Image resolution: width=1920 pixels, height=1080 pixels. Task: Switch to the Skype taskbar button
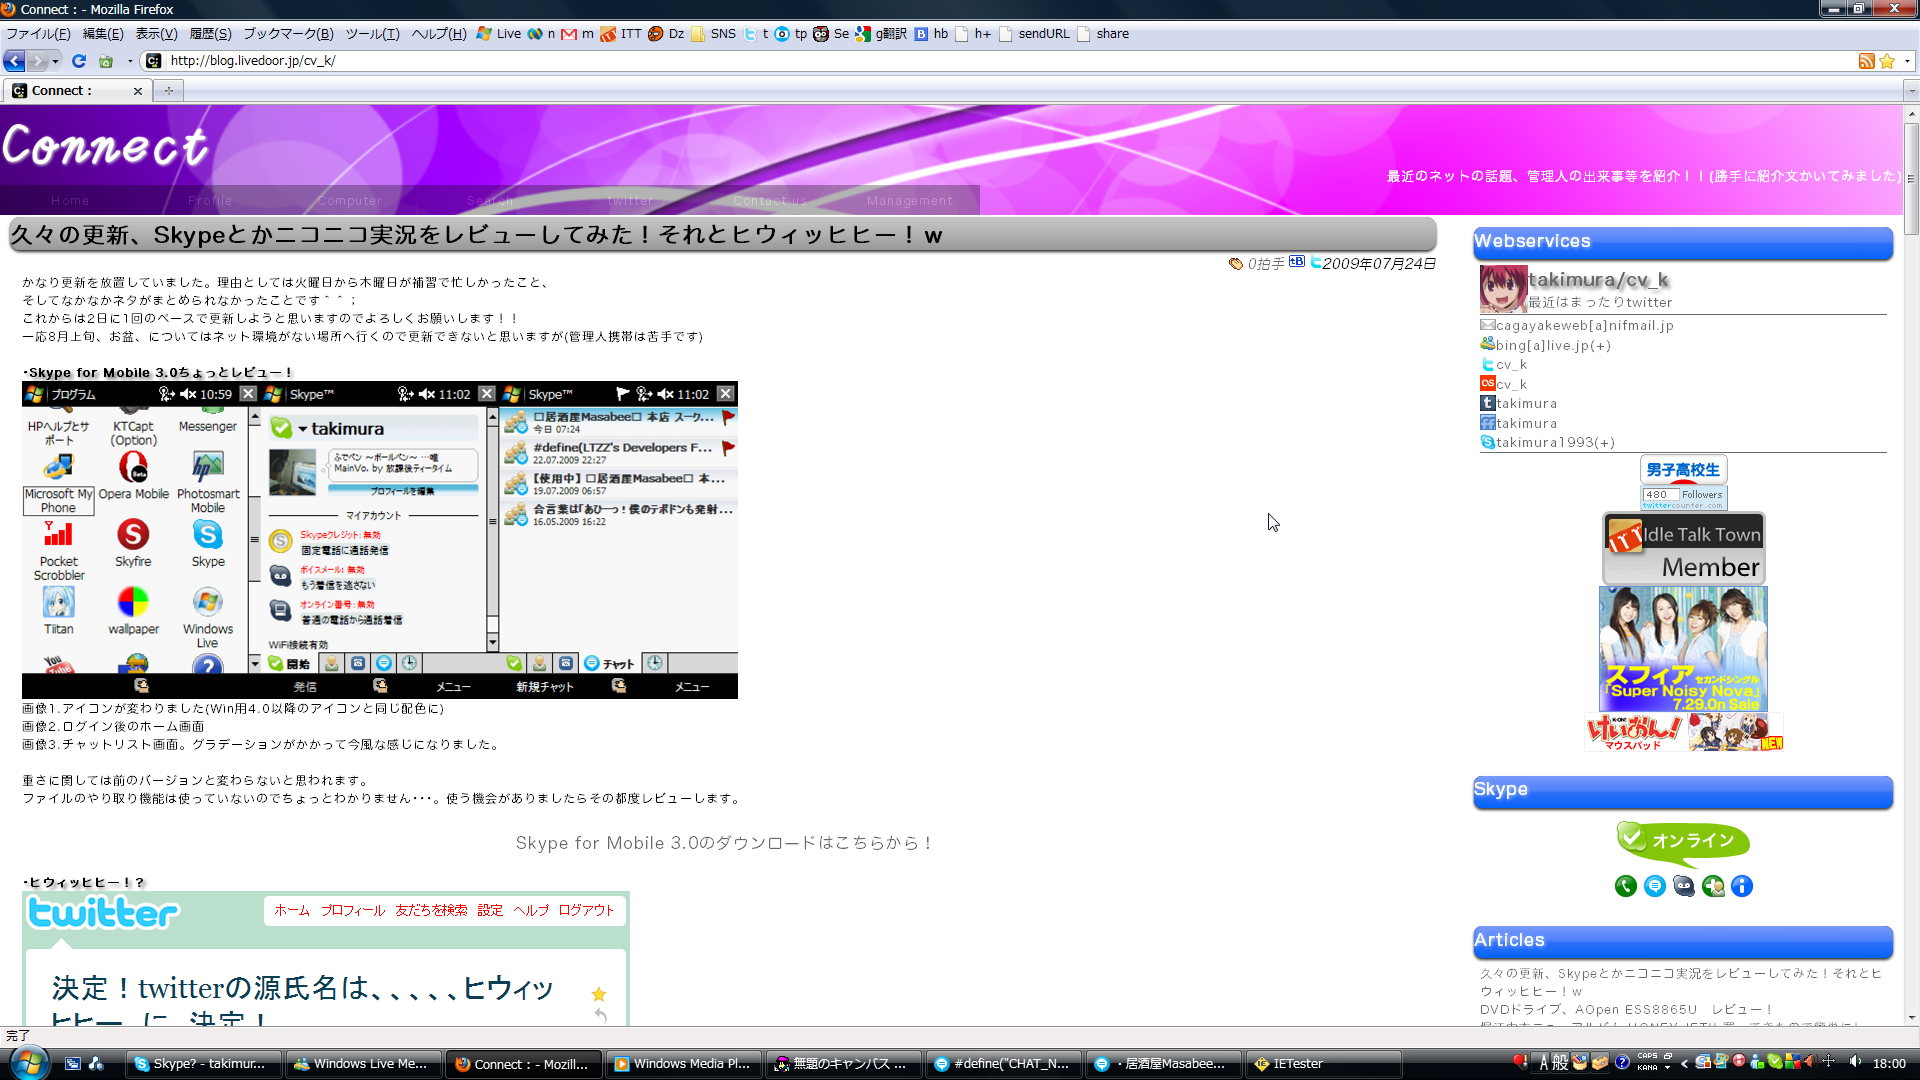click(204, 1064)
